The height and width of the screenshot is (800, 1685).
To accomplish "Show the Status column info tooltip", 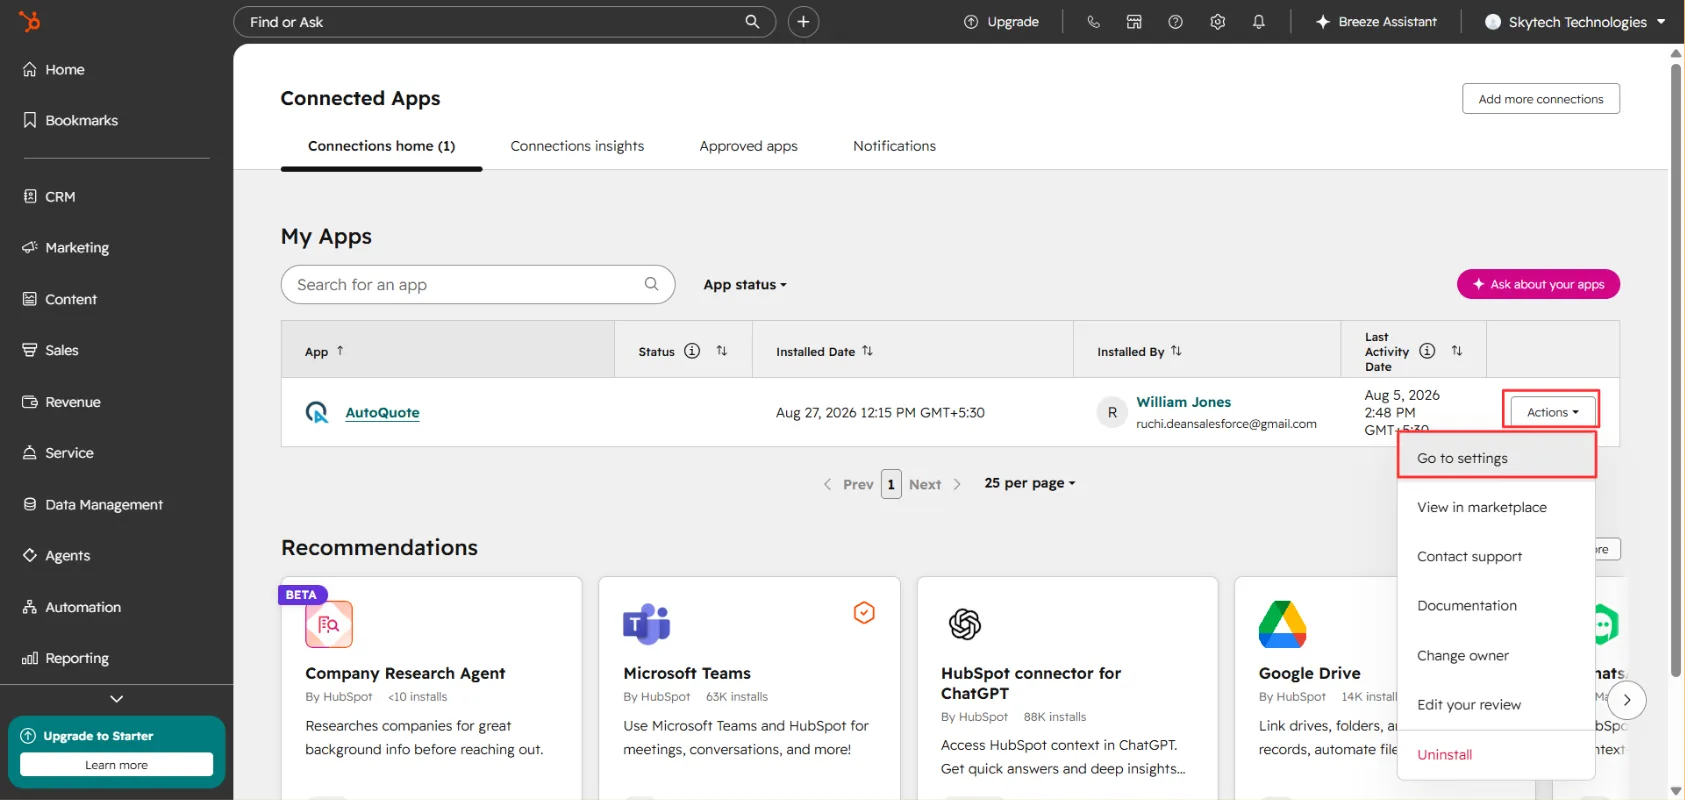I will (x=692, y=351).
